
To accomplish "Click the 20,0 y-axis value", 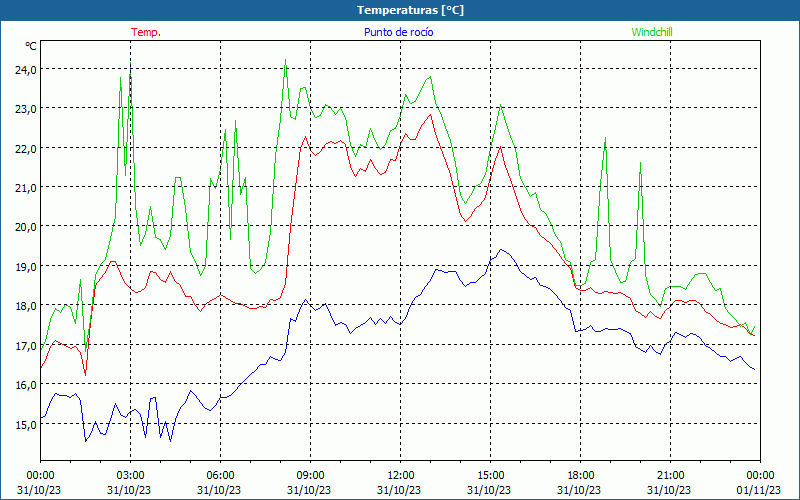I will (26, 227).
